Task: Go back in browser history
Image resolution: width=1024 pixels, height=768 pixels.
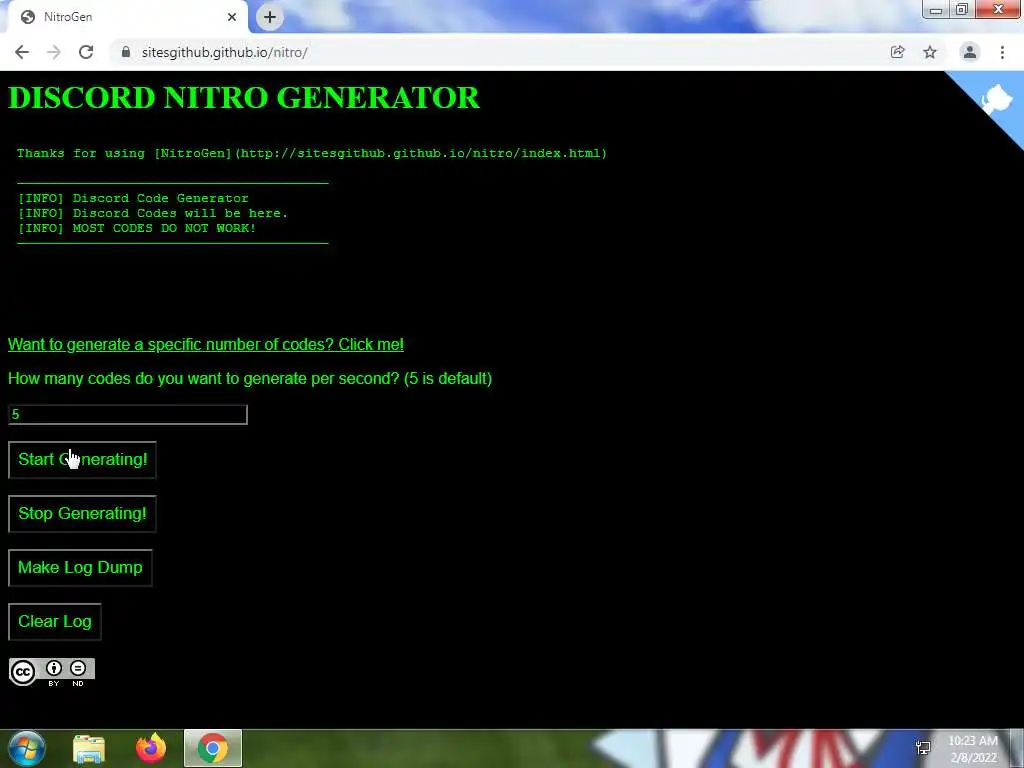Action: [22, 52]
